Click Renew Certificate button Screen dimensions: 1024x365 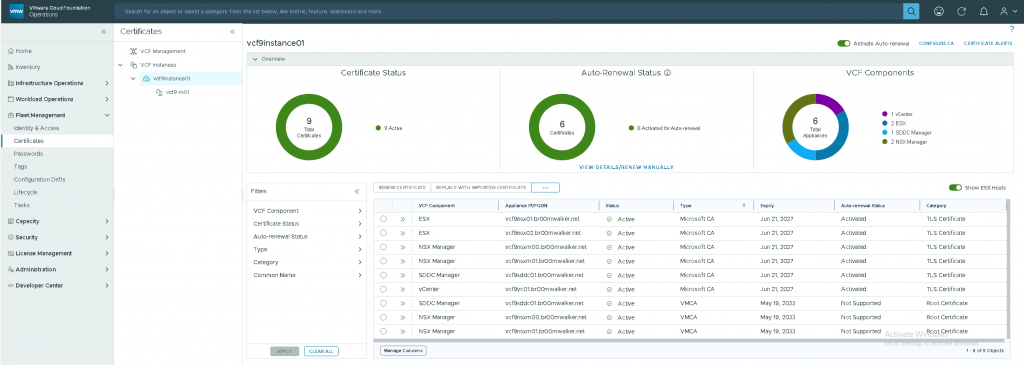coord(402,187)
